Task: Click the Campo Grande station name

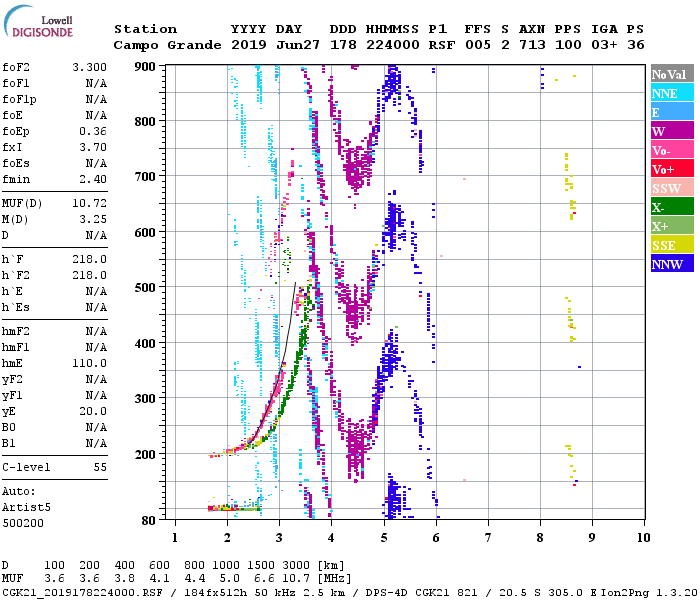Action: point(167,45)
